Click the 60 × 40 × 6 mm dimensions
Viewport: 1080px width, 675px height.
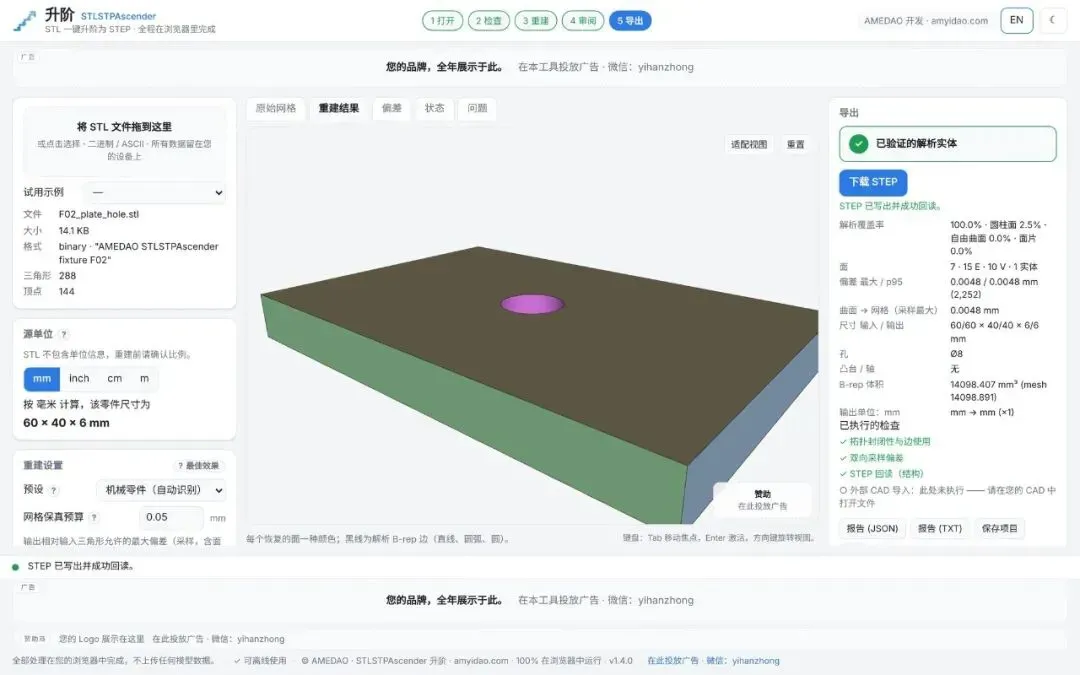click(66, 423)
